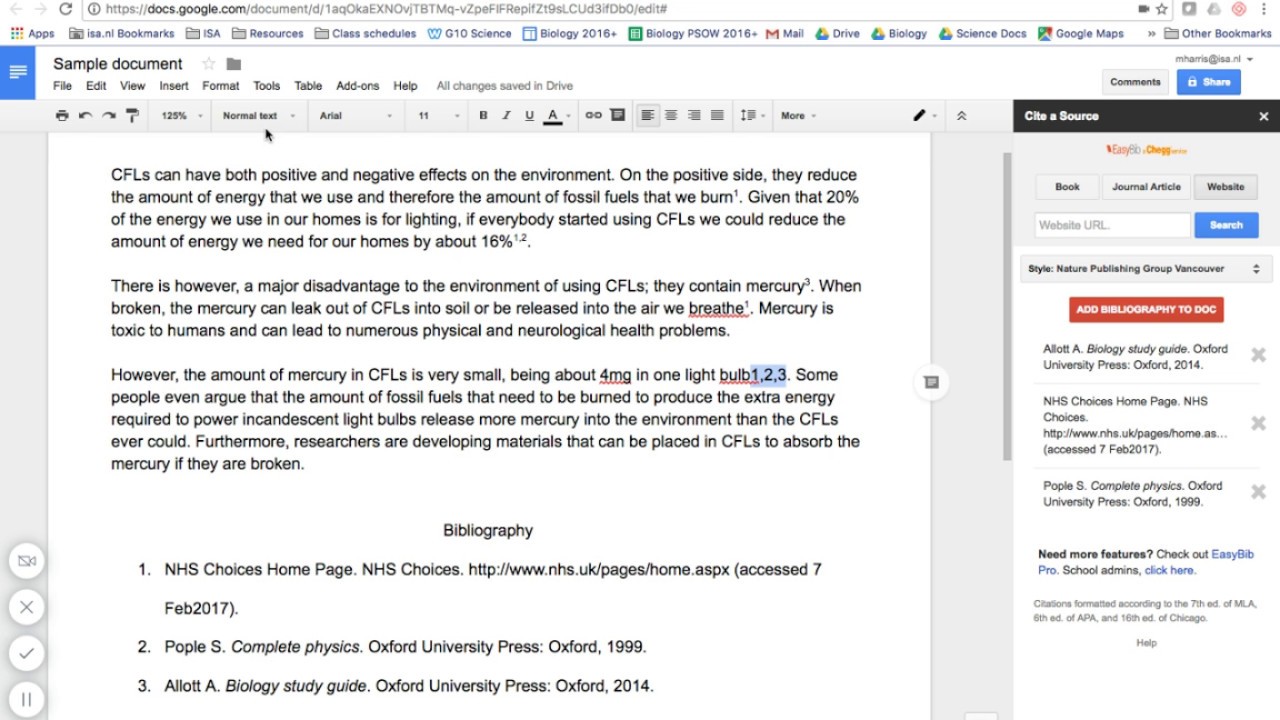Set left text alignment
Screen dimensions: 1280x720
(648, 116)
